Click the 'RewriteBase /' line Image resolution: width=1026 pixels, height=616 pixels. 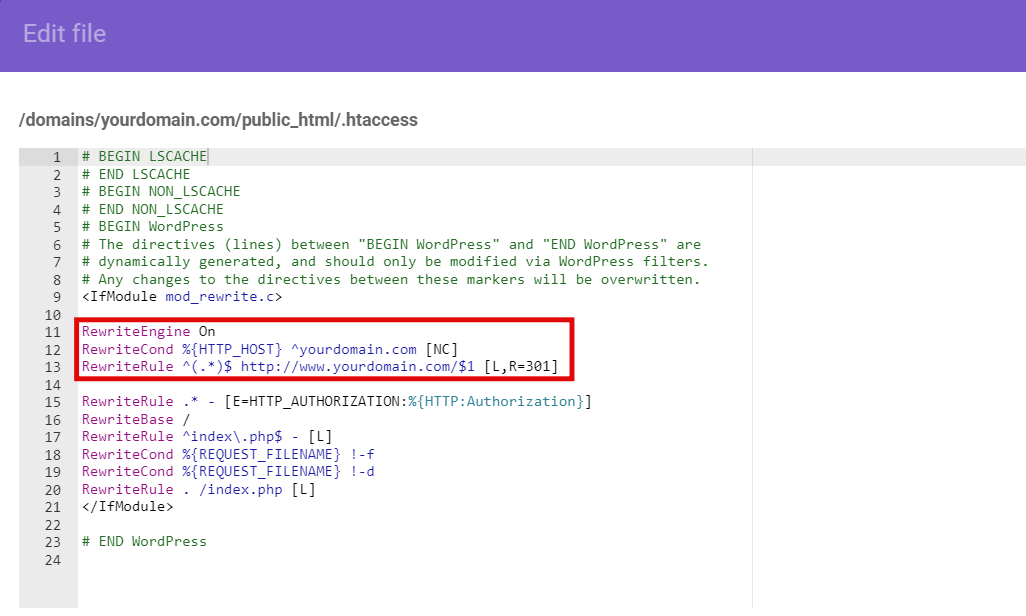point(136,419)
